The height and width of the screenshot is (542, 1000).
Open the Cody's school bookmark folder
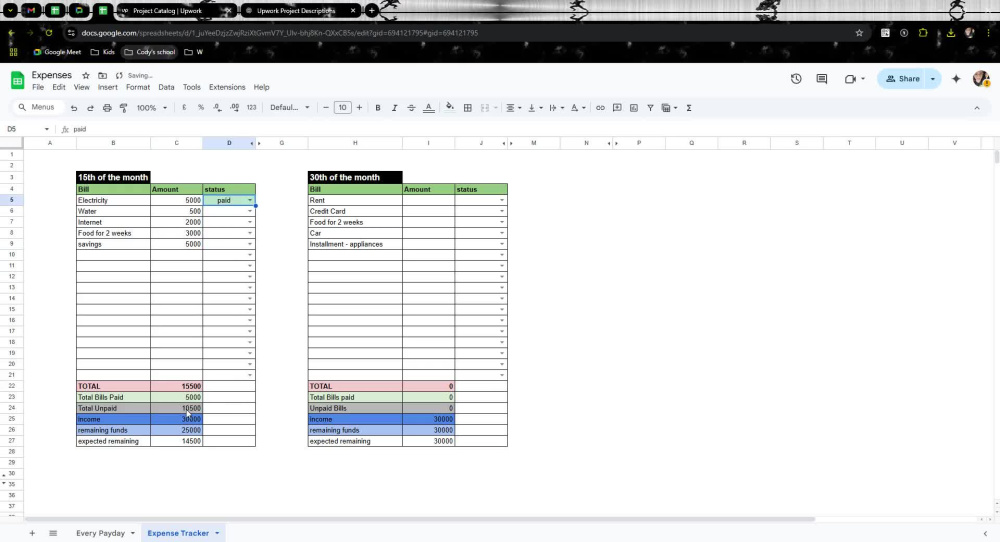pyautogui.click(x=149, y=52)
